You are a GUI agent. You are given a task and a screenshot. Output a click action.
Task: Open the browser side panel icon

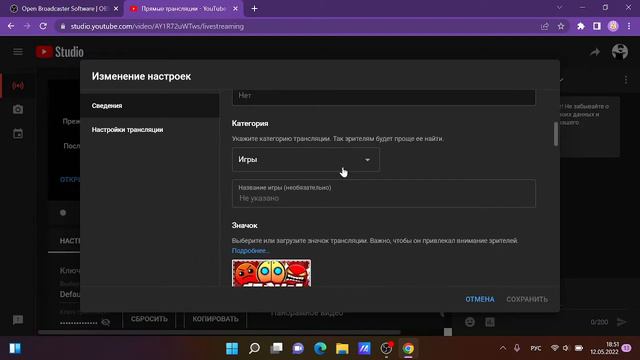coord(597,26)
